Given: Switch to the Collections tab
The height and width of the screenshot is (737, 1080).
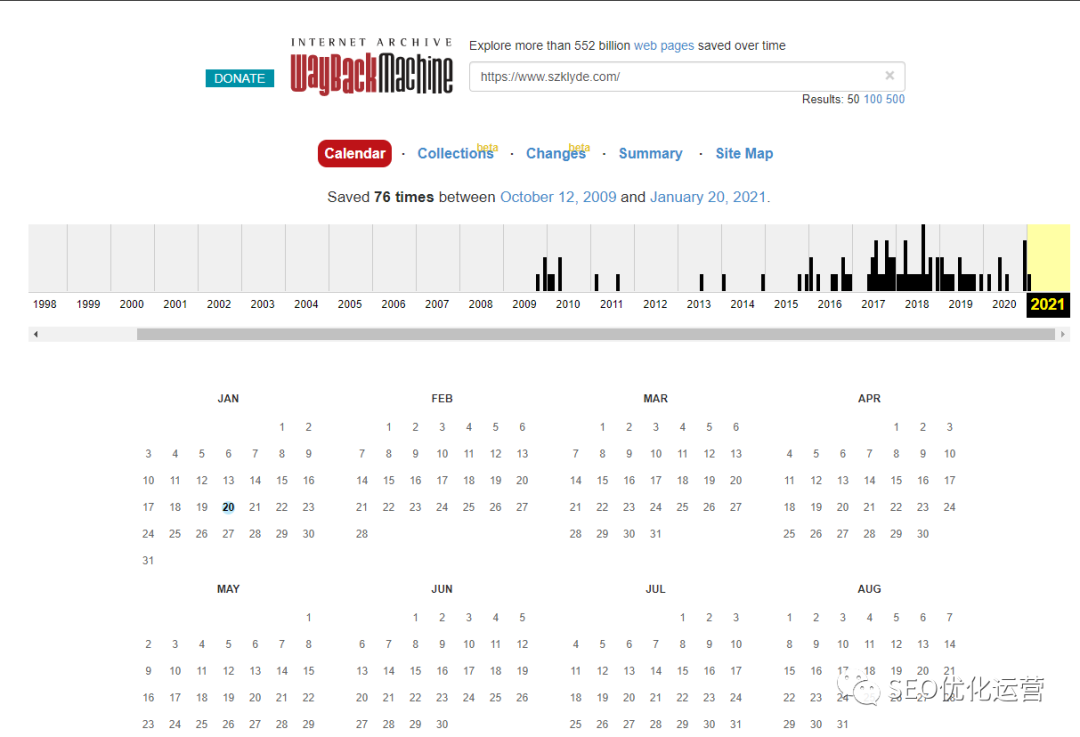Looking at the screenshot, I should point(456,154).
